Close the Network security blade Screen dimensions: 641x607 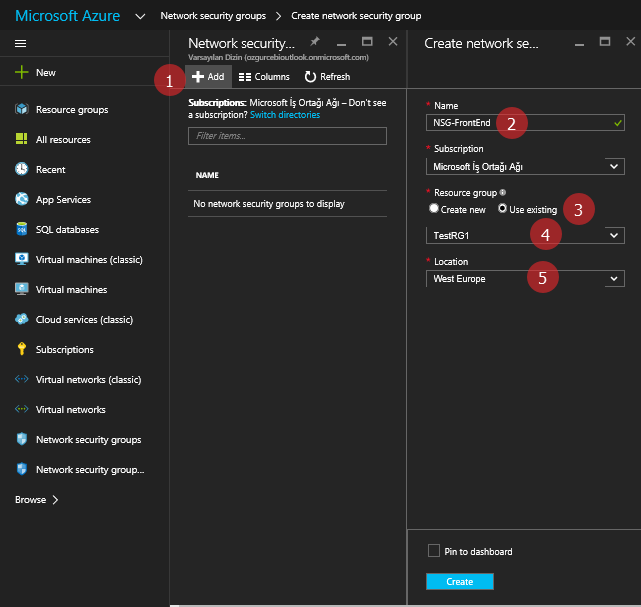[393, 41]
